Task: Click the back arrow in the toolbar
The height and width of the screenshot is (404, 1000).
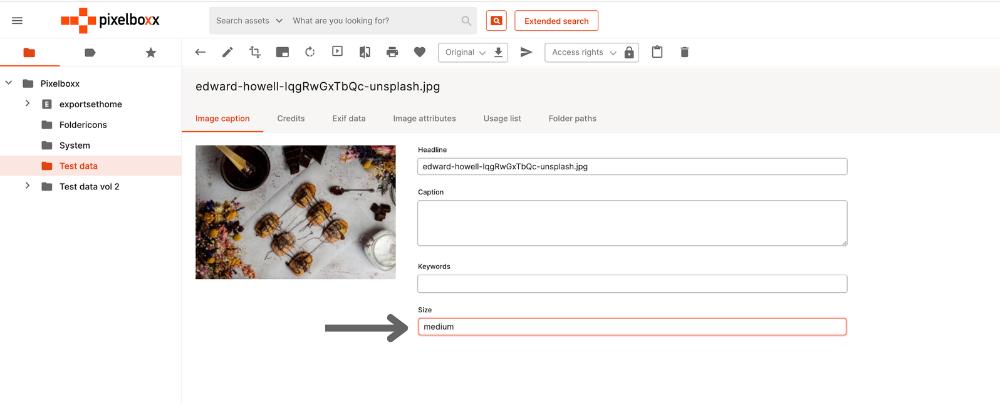Action: (200, 52)
